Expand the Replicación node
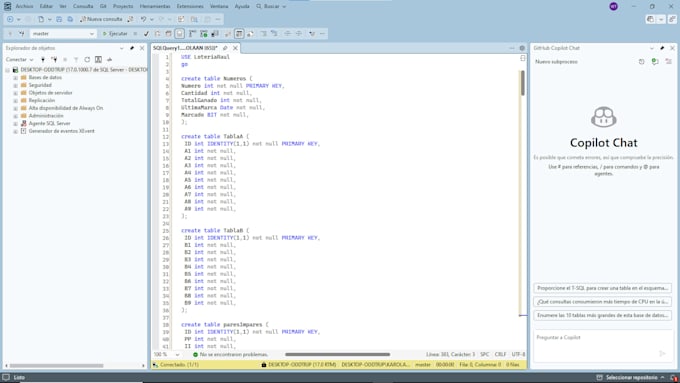This screenshot has width=680, height=383. click(x=15, y=101)
